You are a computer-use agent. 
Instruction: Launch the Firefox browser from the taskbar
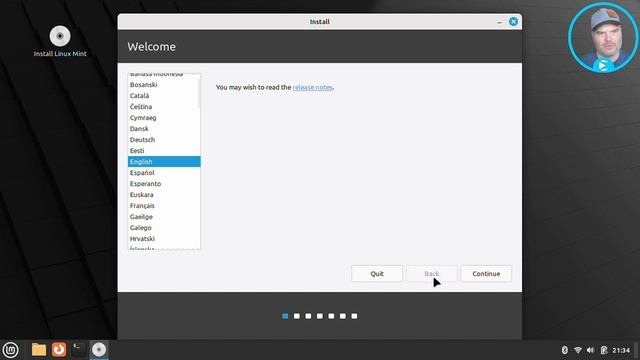click(x=59, y=350)
